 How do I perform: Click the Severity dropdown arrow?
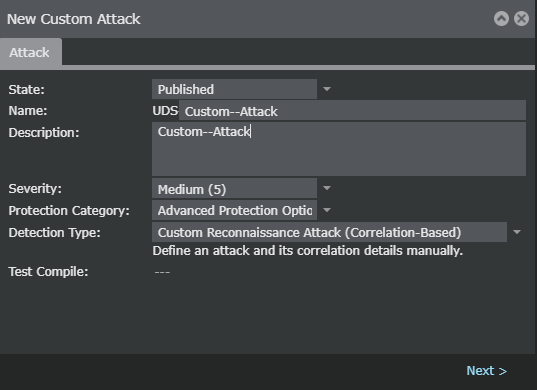(327, 188)
